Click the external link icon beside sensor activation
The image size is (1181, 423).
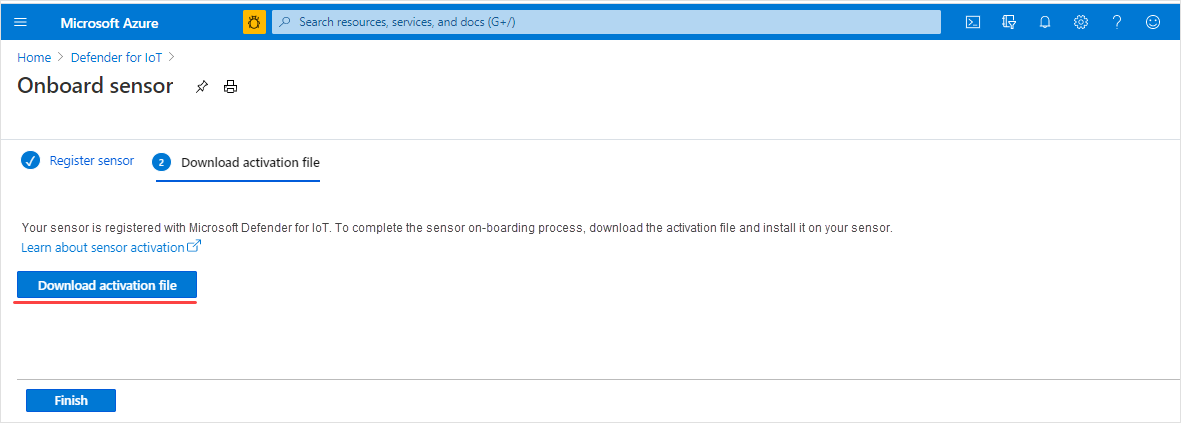(x=194, y=246)
